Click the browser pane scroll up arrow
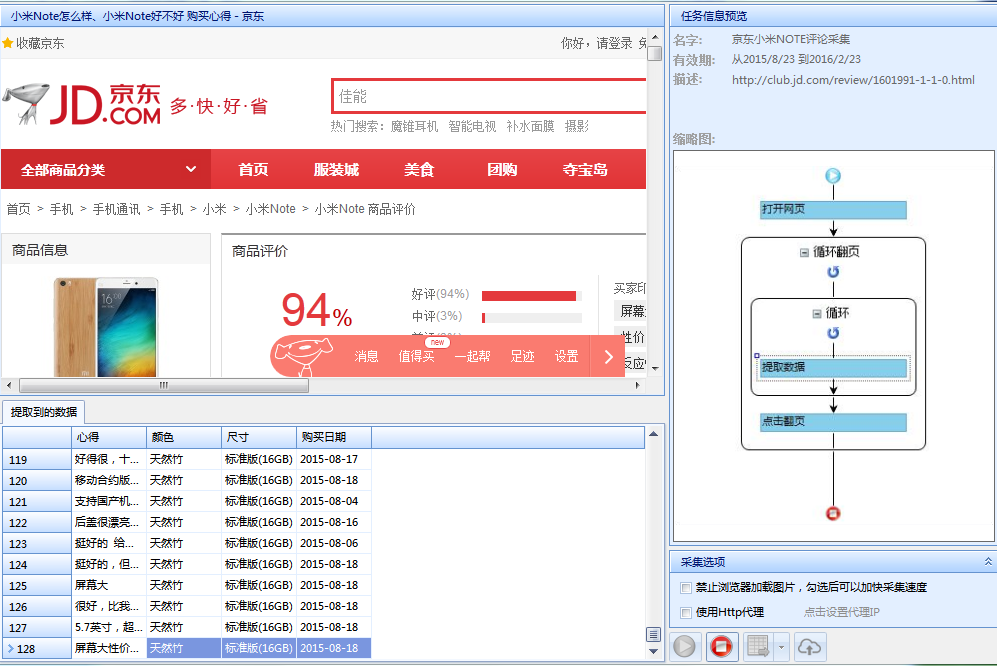The height and width of the screenshot is (666, 997). (655, 37)
